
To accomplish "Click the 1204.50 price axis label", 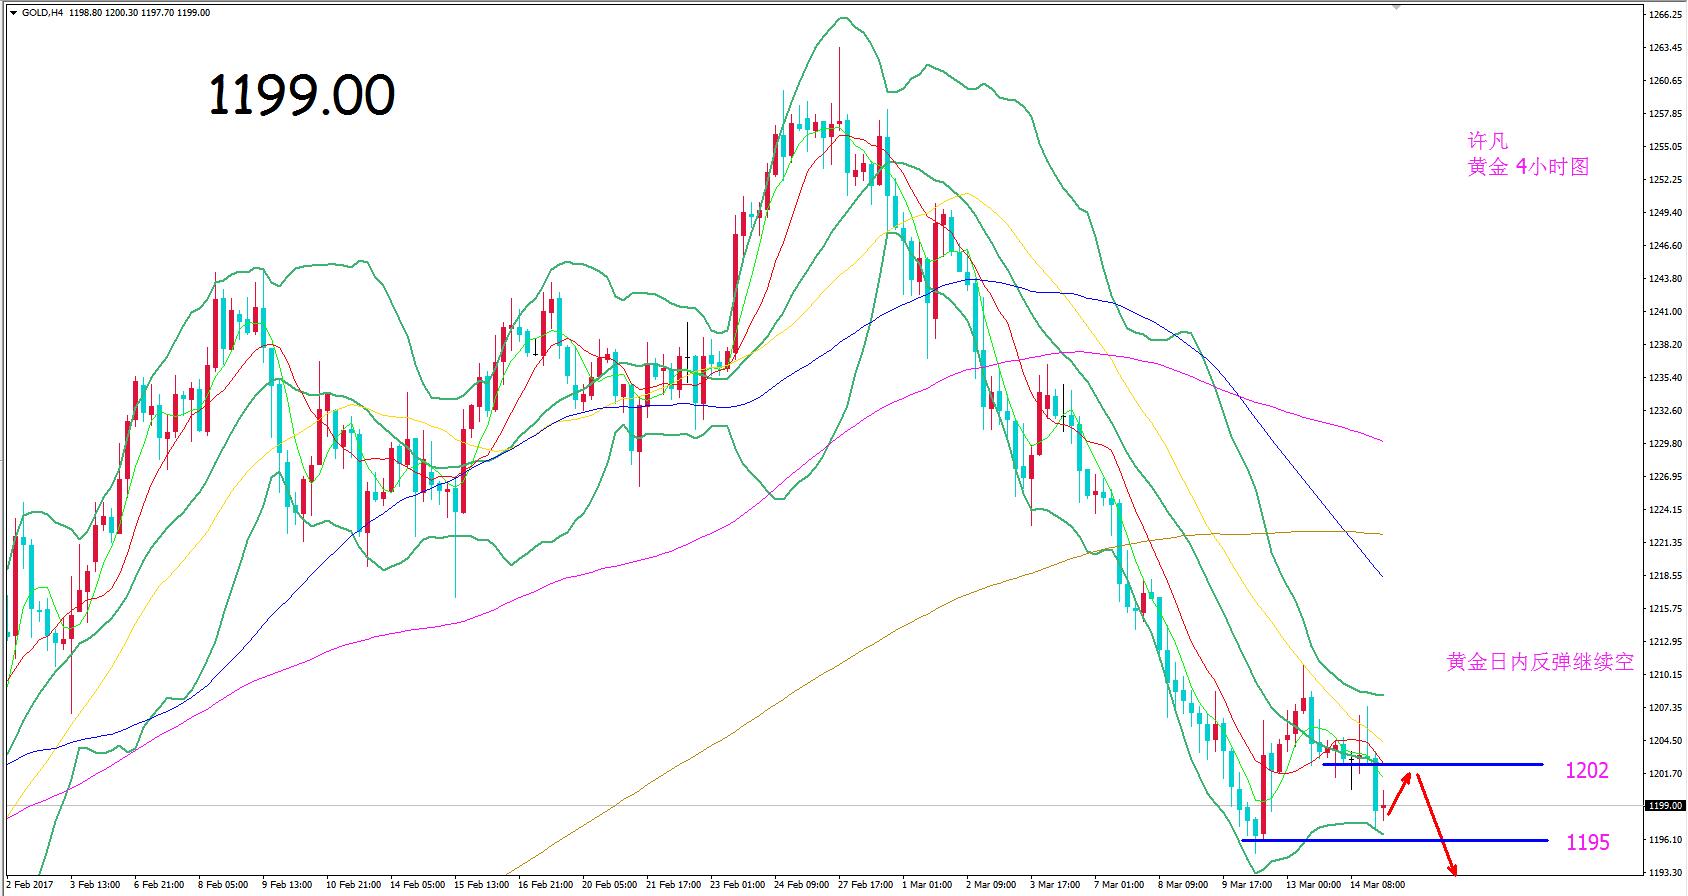I will click(x=1666, y=741).
